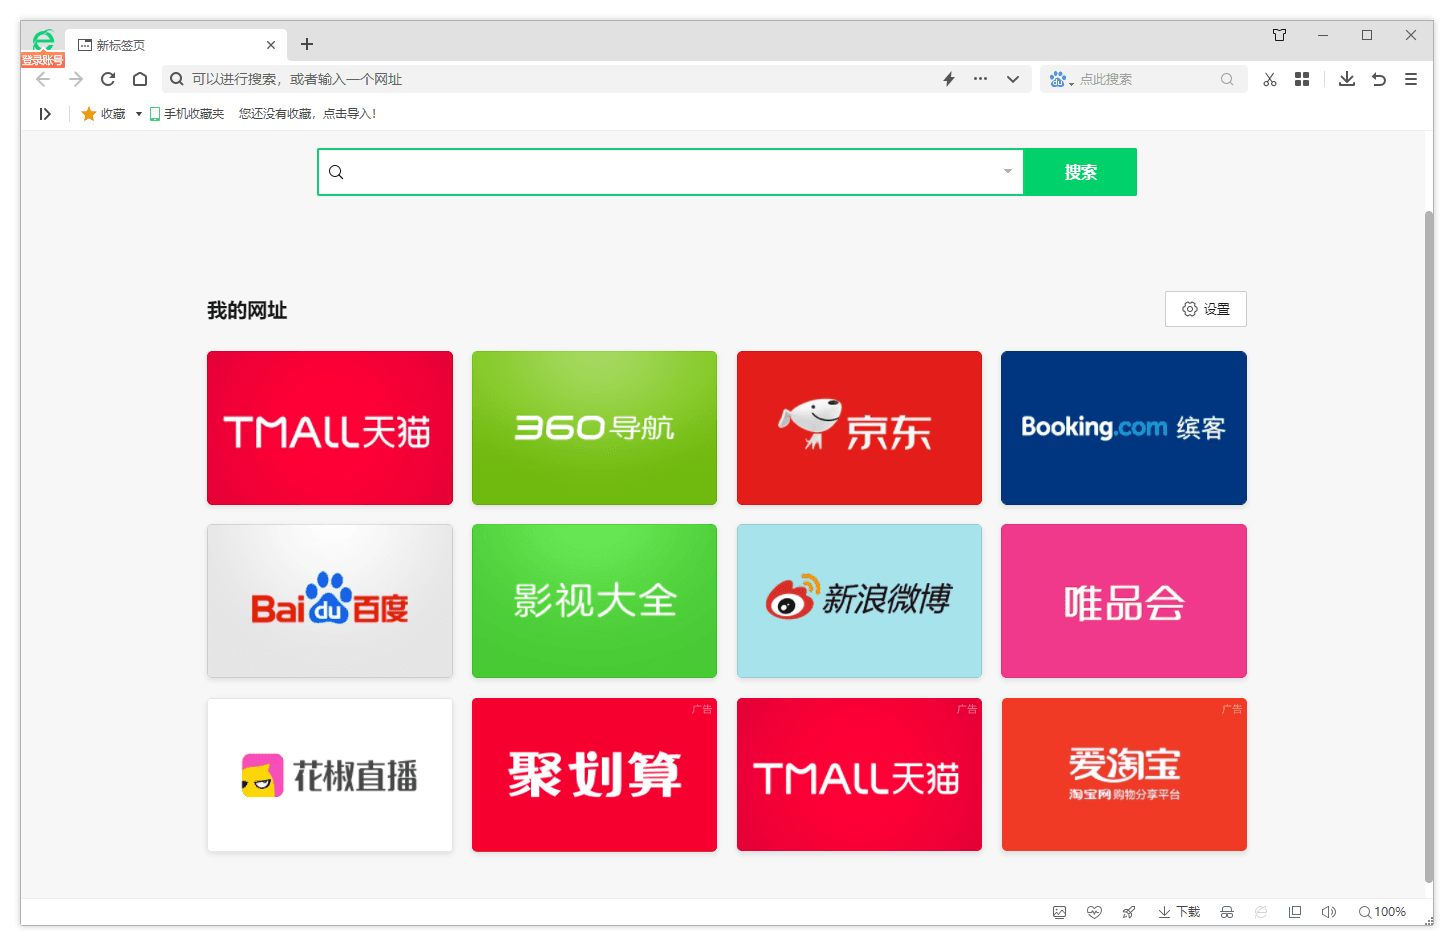Click the heart health-check icon in status bar
Image resolution: width=1454 pixels, height=946 pixels.
pyautogui.click(x=1094, y=911)
